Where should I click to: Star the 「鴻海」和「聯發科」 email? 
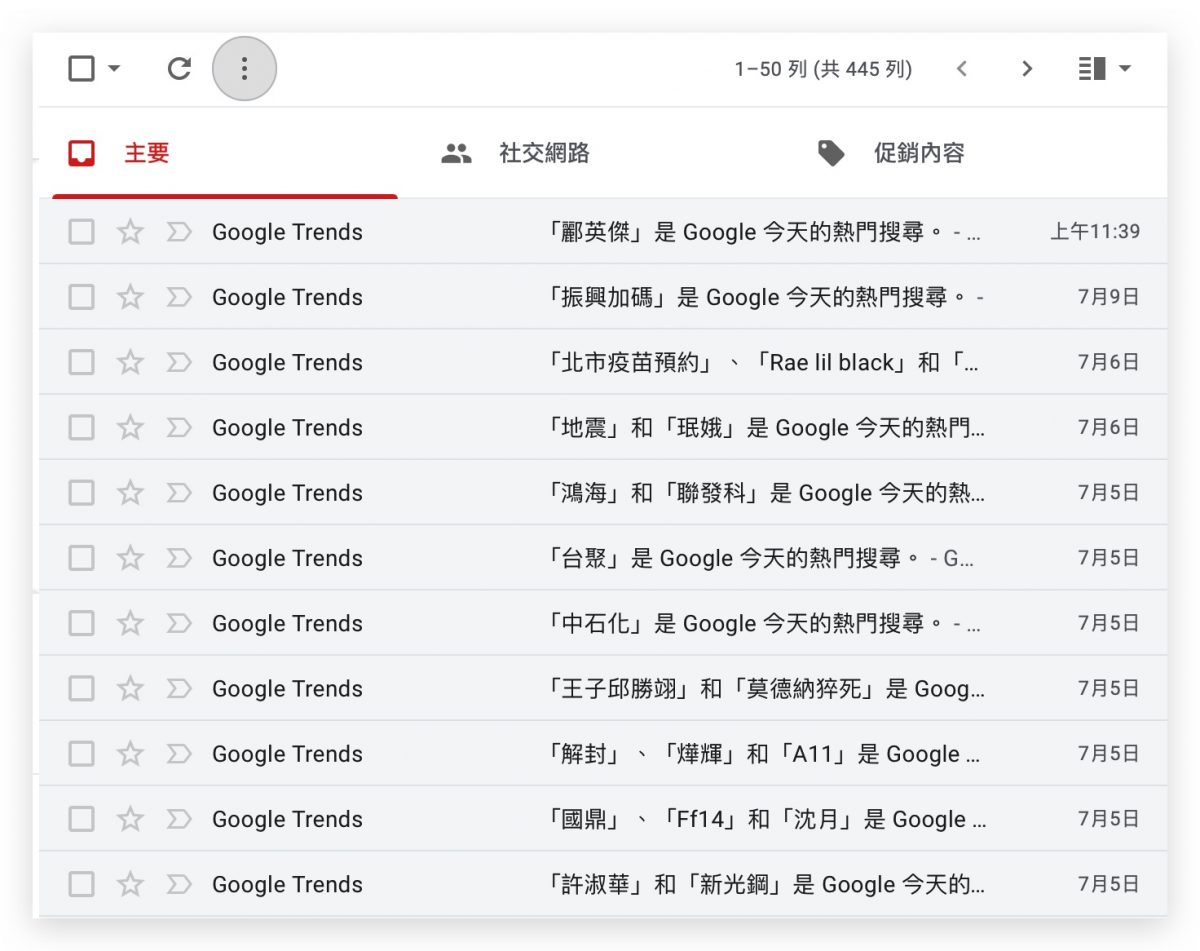tap(130, 493)
